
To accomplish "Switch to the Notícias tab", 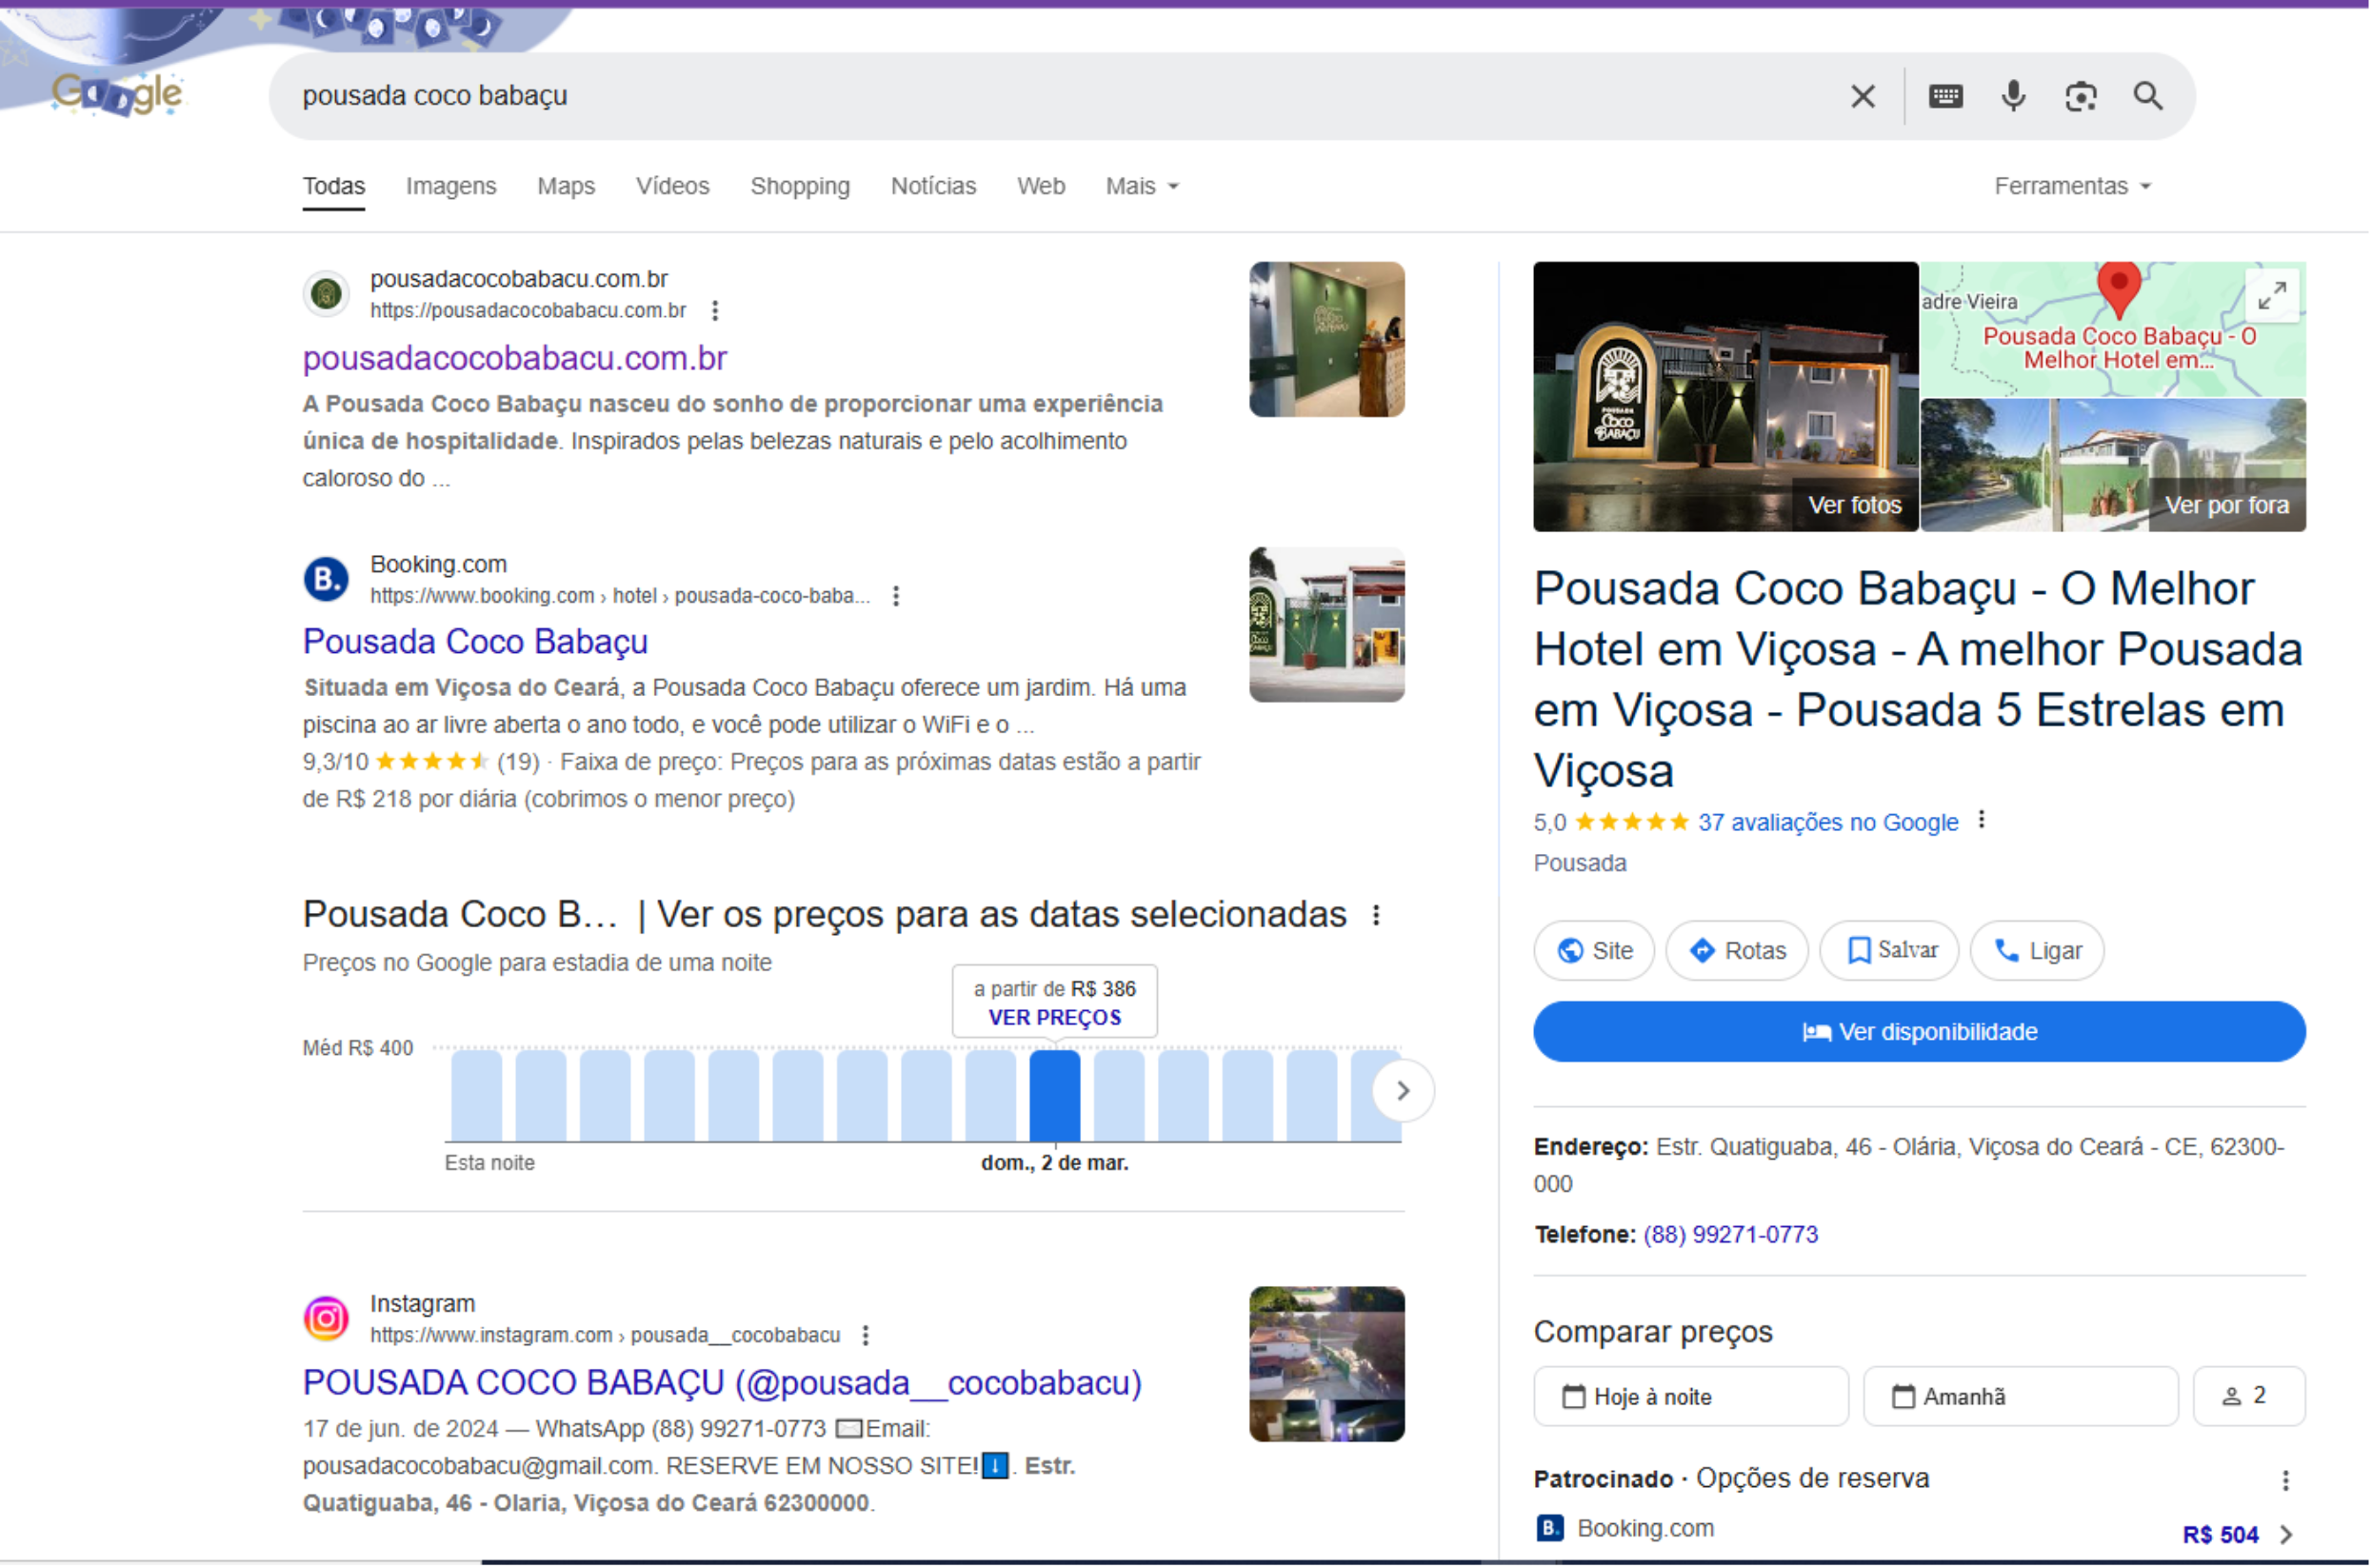I will [x=933, y=186].
